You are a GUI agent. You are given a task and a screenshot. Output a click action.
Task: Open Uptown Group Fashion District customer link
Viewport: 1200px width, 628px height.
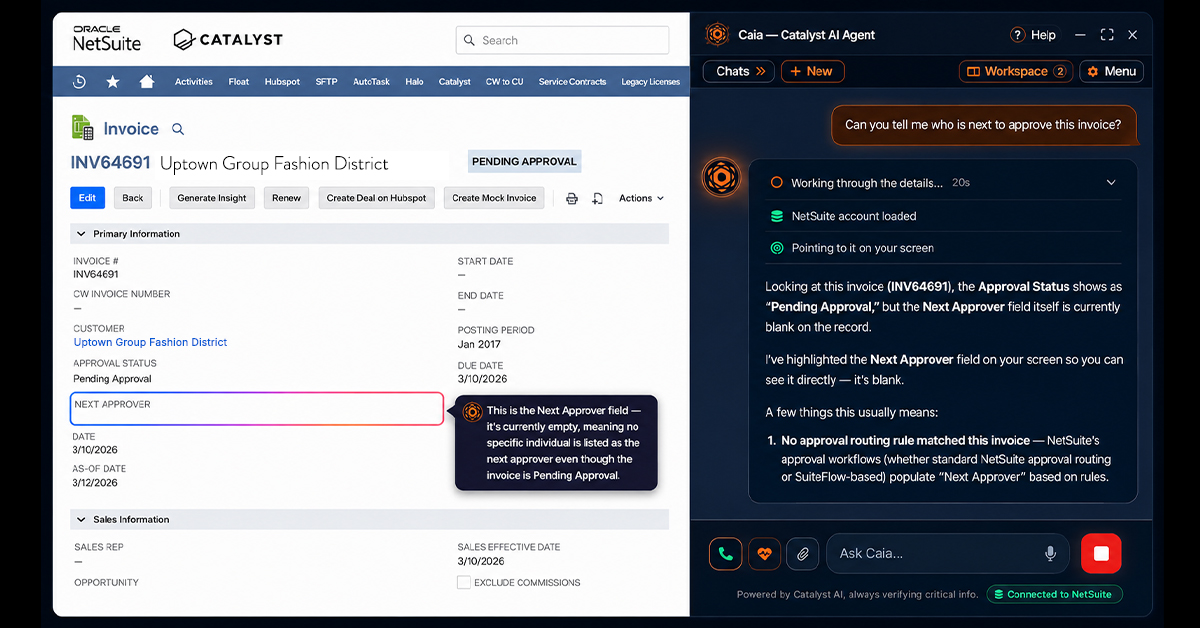tap(150, 342)
